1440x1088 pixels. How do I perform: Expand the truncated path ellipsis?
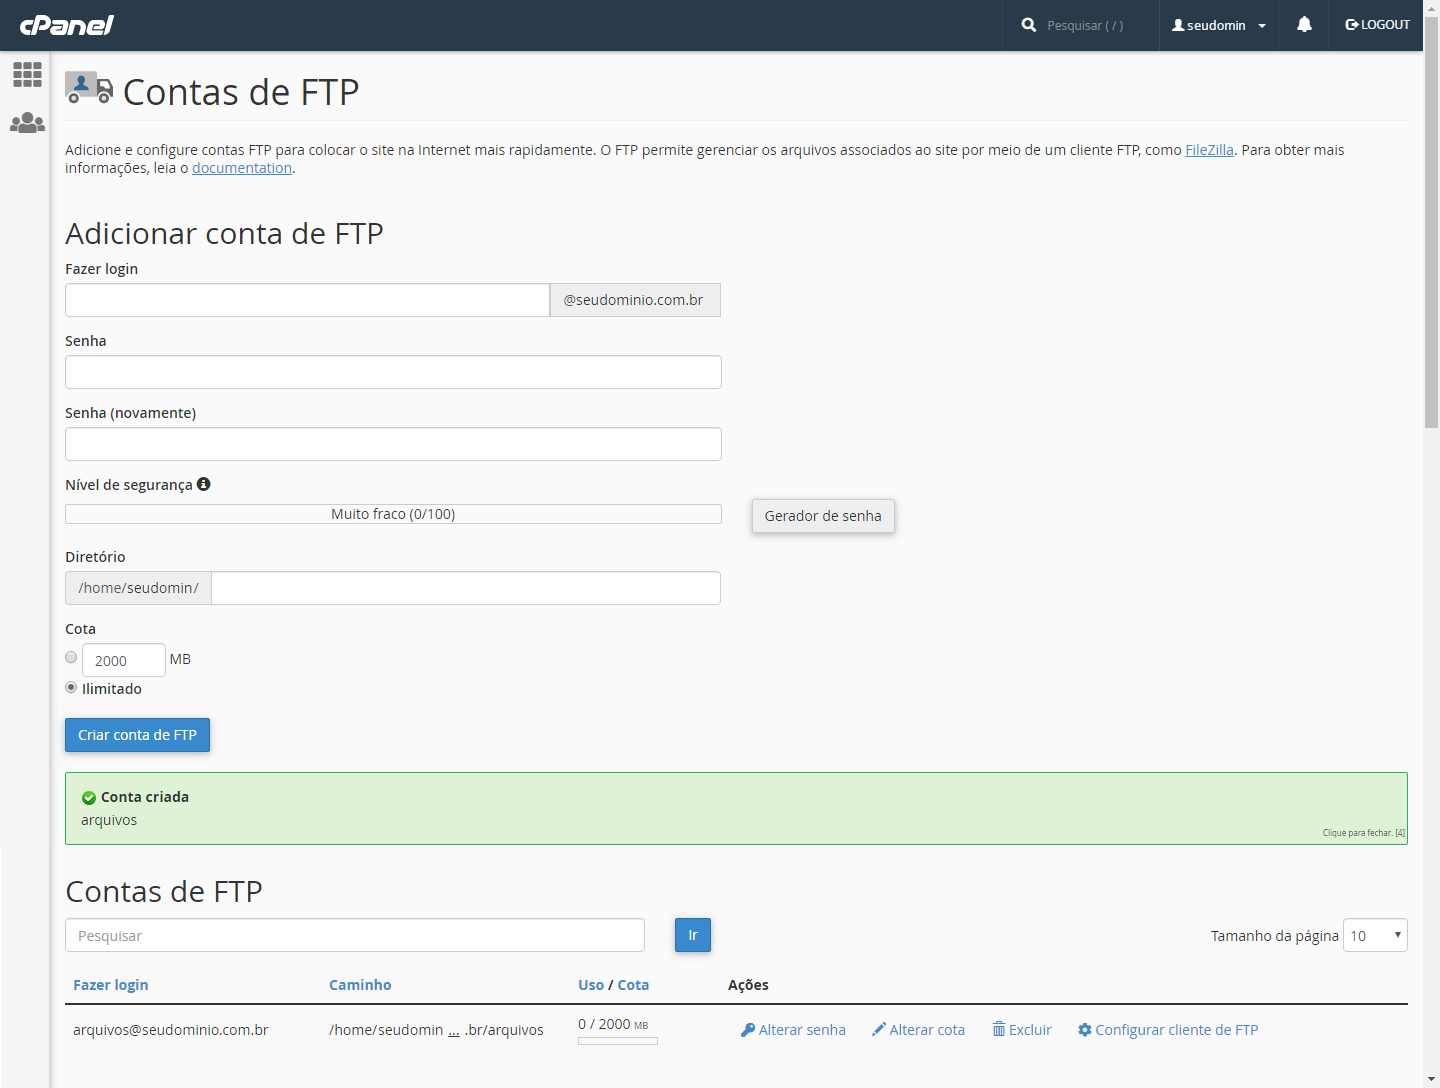pos(454,1030)
